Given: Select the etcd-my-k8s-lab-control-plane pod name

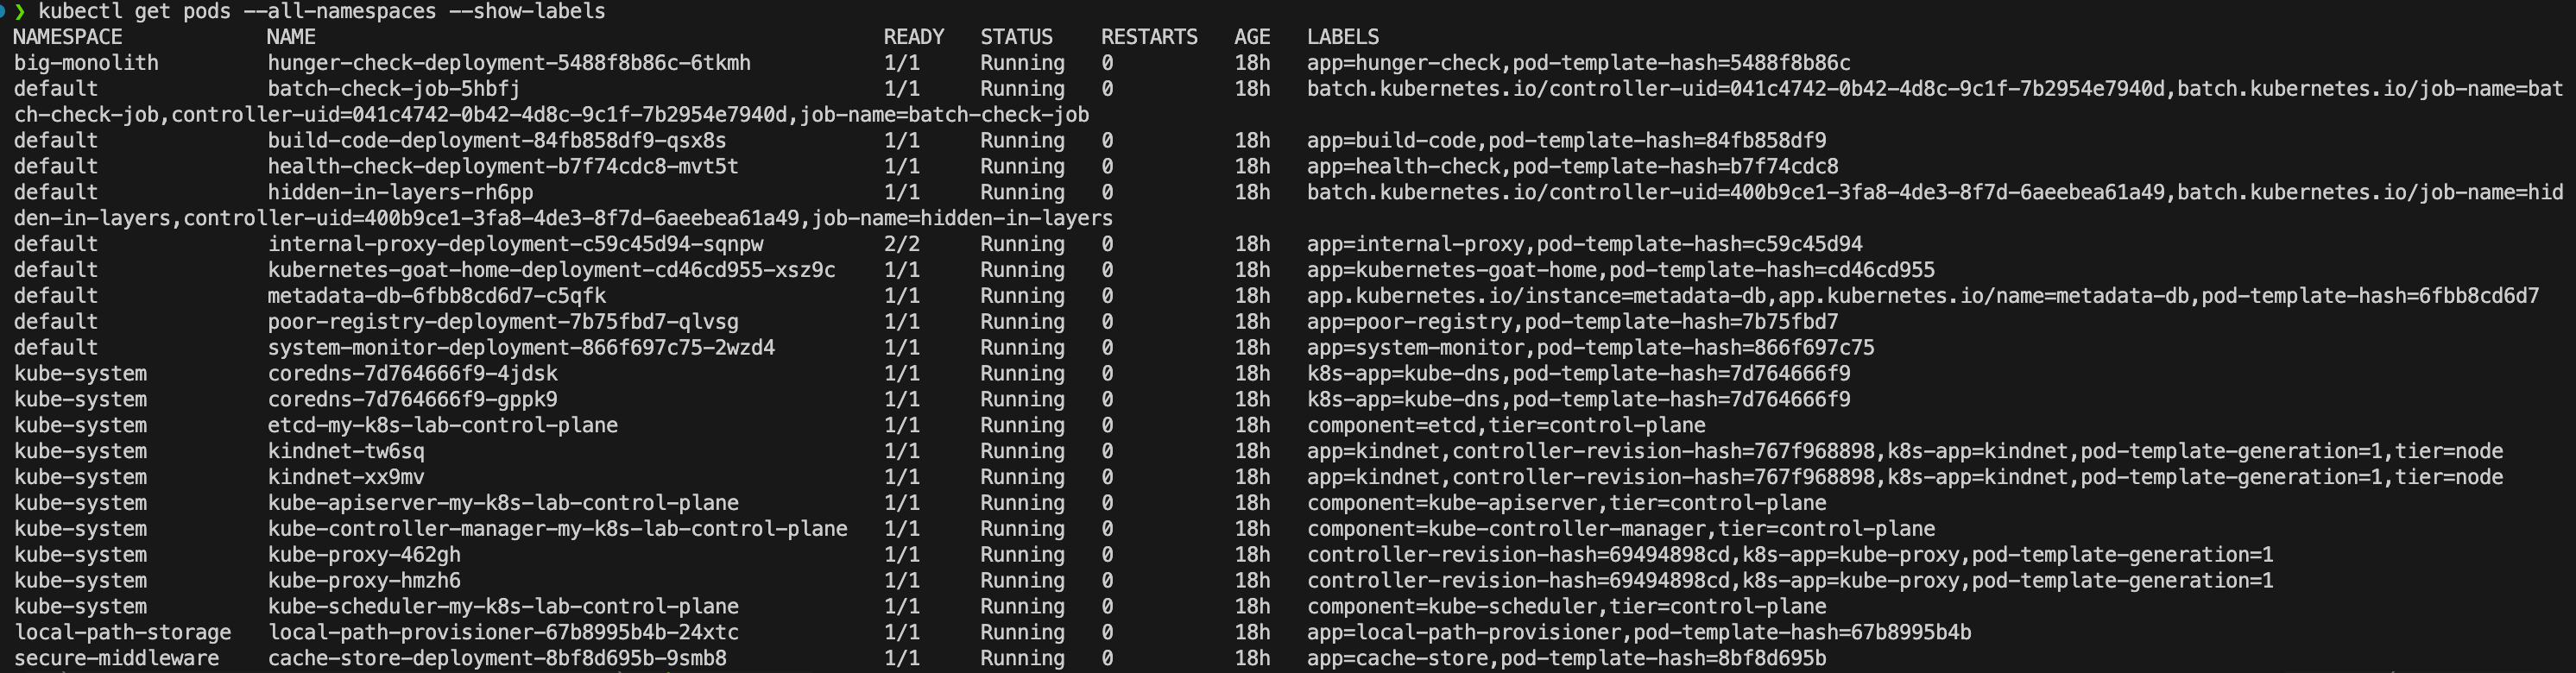Looking at the screenshot, I should 442,425.
